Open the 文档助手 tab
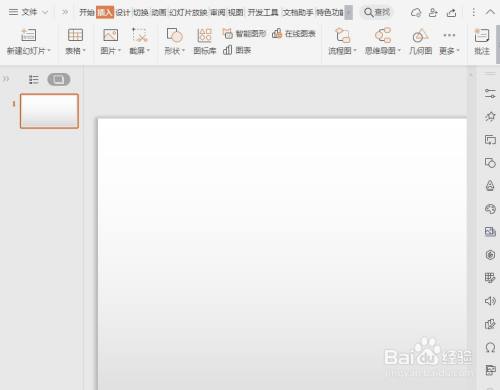 pyautogui.click(x=298, y=13)
